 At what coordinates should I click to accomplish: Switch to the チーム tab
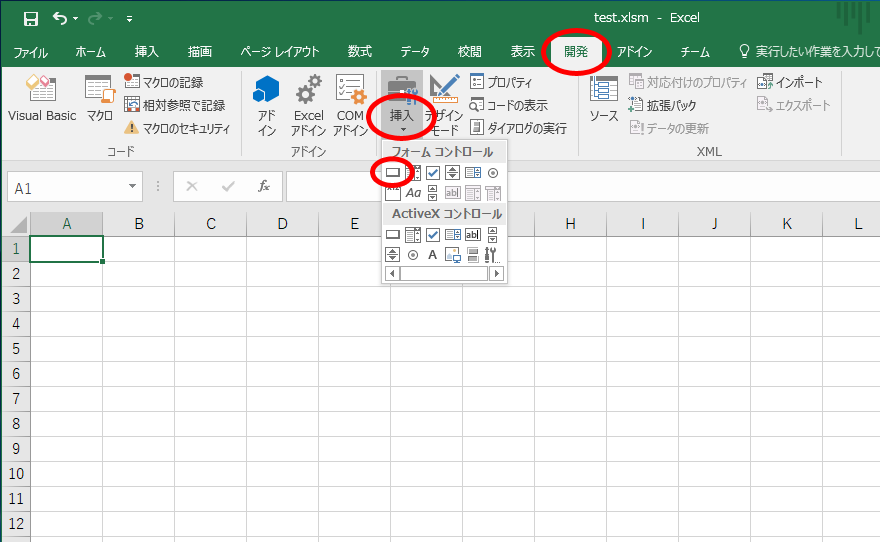695,52
